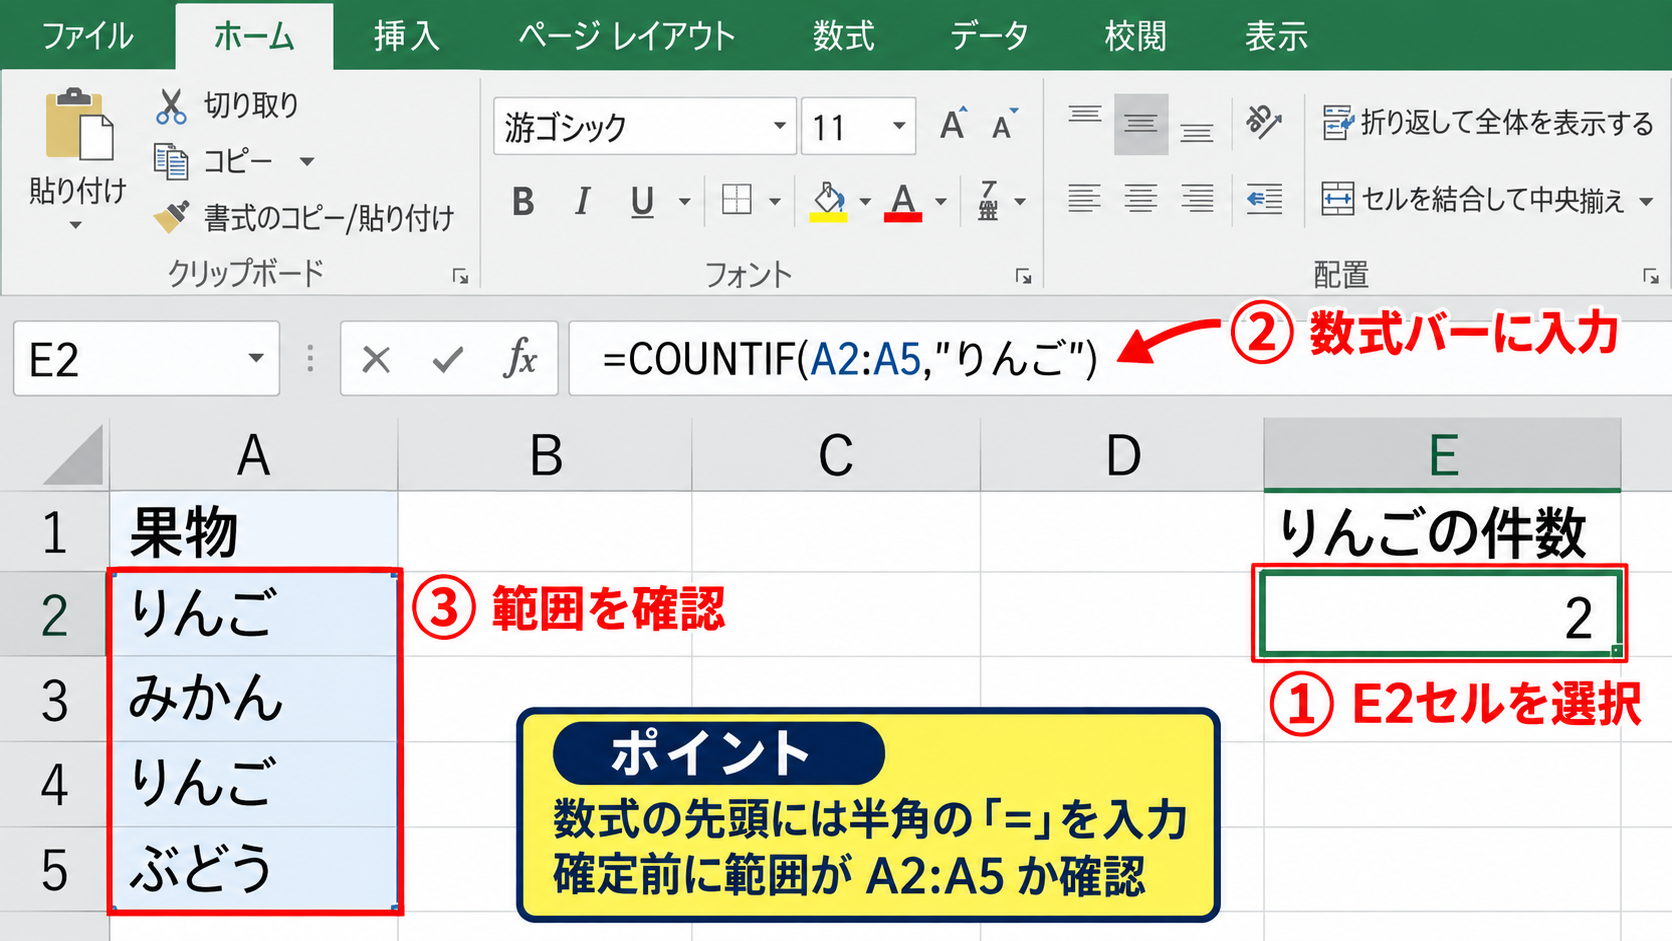Image resolution: width=1672 pixels, height=941 pixels.
Task: Toggle Bold formatting
Action: 522,201
